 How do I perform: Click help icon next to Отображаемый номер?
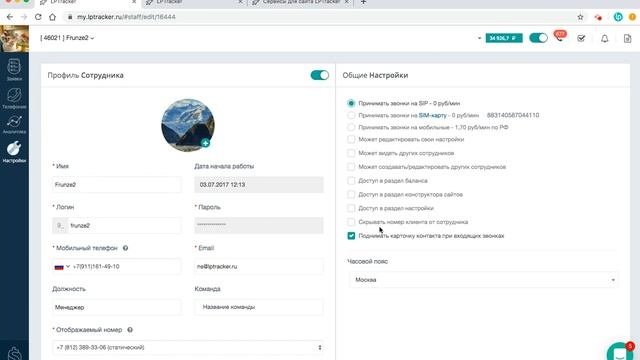[130, 329]
